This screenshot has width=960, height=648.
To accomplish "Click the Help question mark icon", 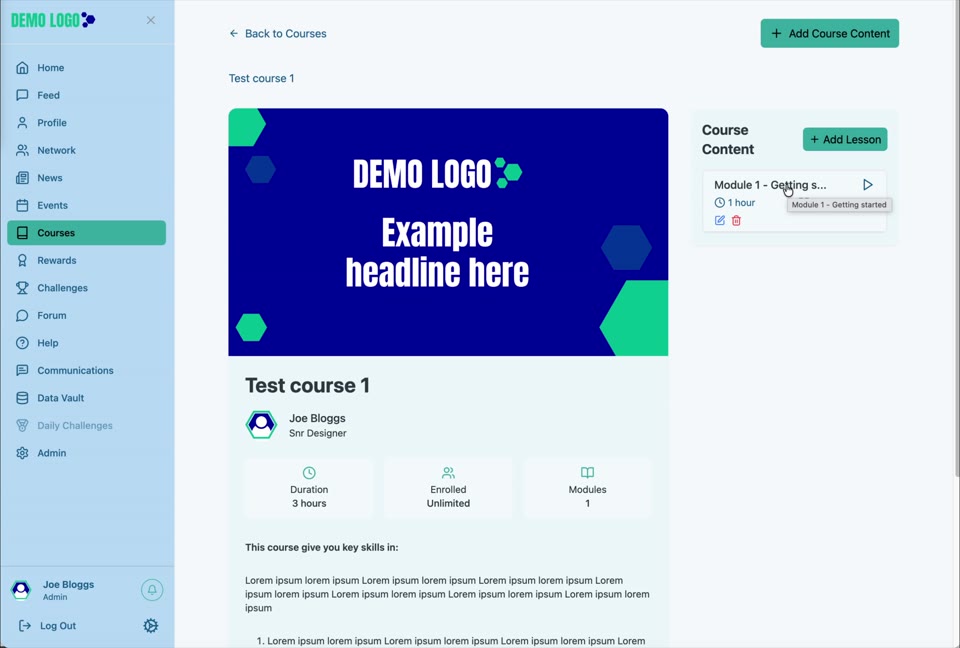I will tap(22, 343).
